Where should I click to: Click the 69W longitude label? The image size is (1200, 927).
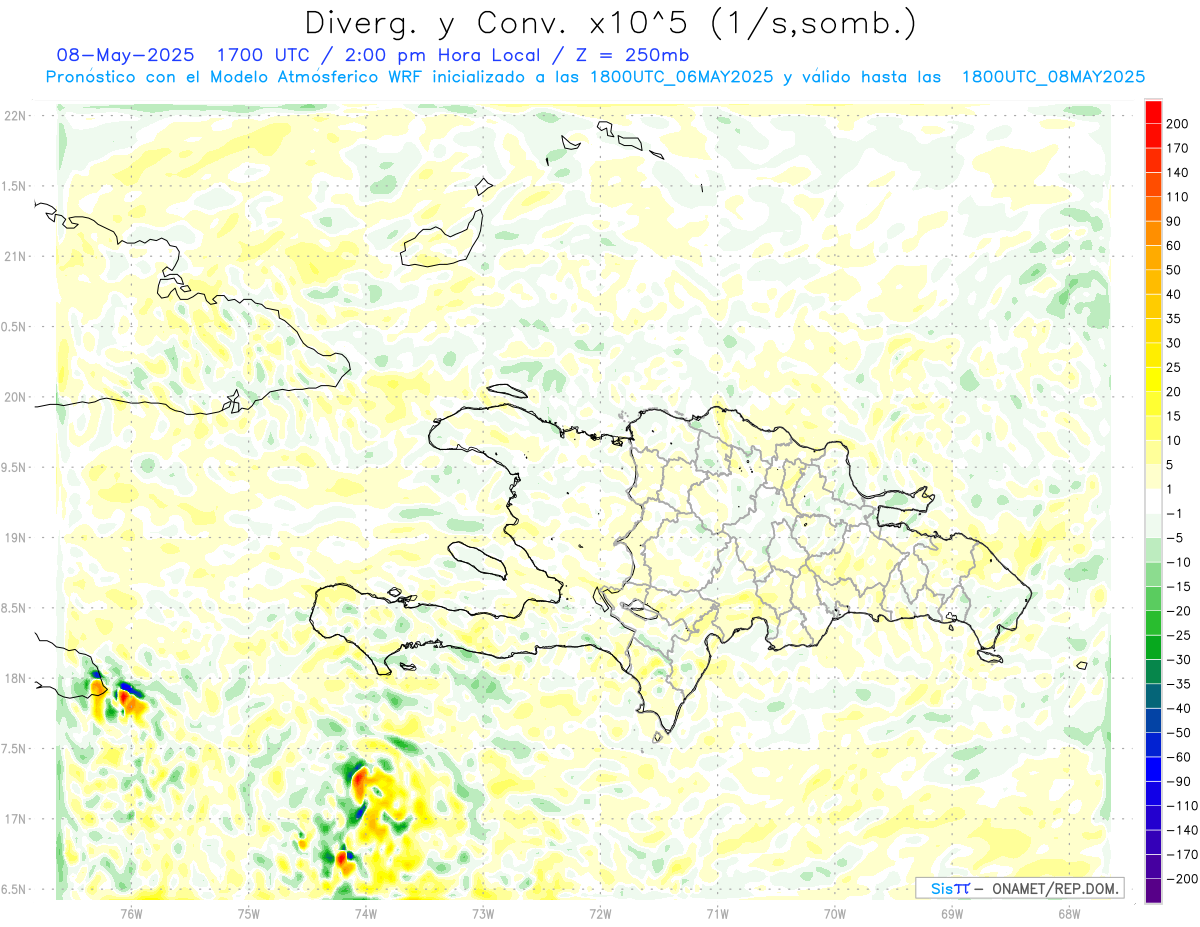tap(951, 912)
